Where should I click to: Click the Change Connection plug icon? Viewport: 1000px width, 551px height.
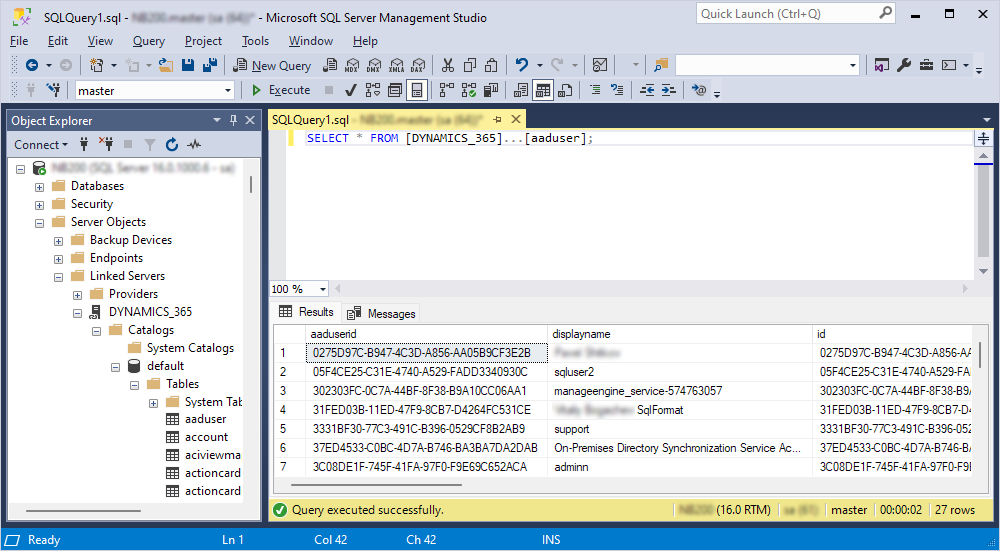[x=54, y=91]
